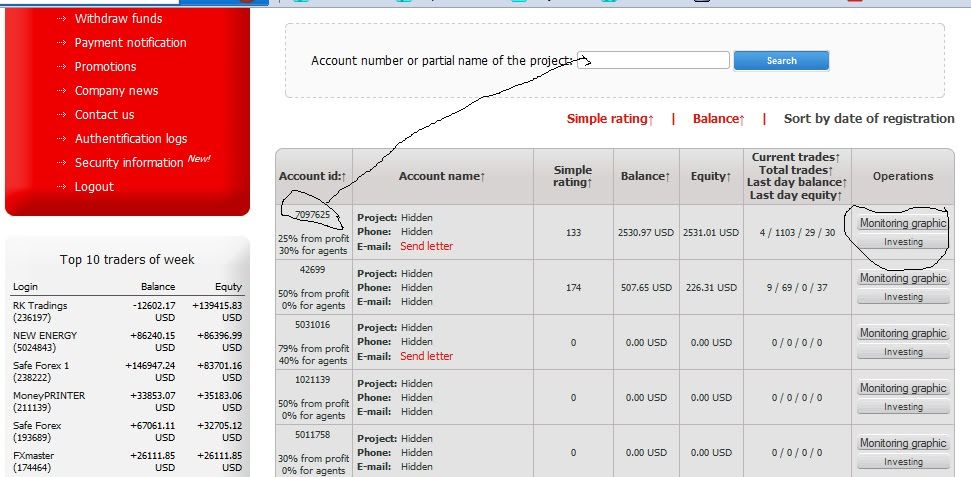Click Send letter for account 7097625
Viewport: 971px width, 477px height.
pyautogui.click(x=426, y=246)
